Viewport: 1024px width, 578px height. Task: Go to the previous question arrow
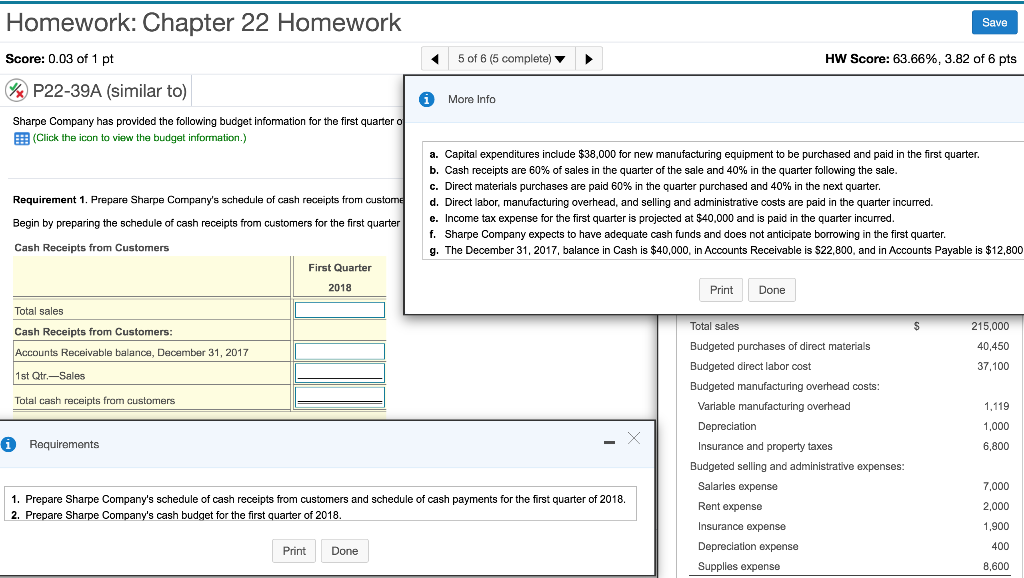(x=435, y=59)
